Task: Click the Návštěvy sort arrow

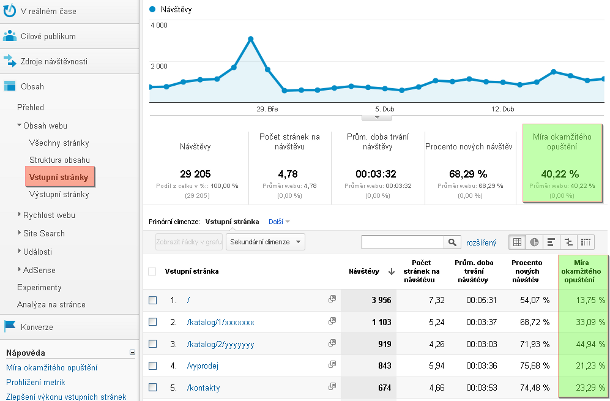Action: tap(391, 271)
